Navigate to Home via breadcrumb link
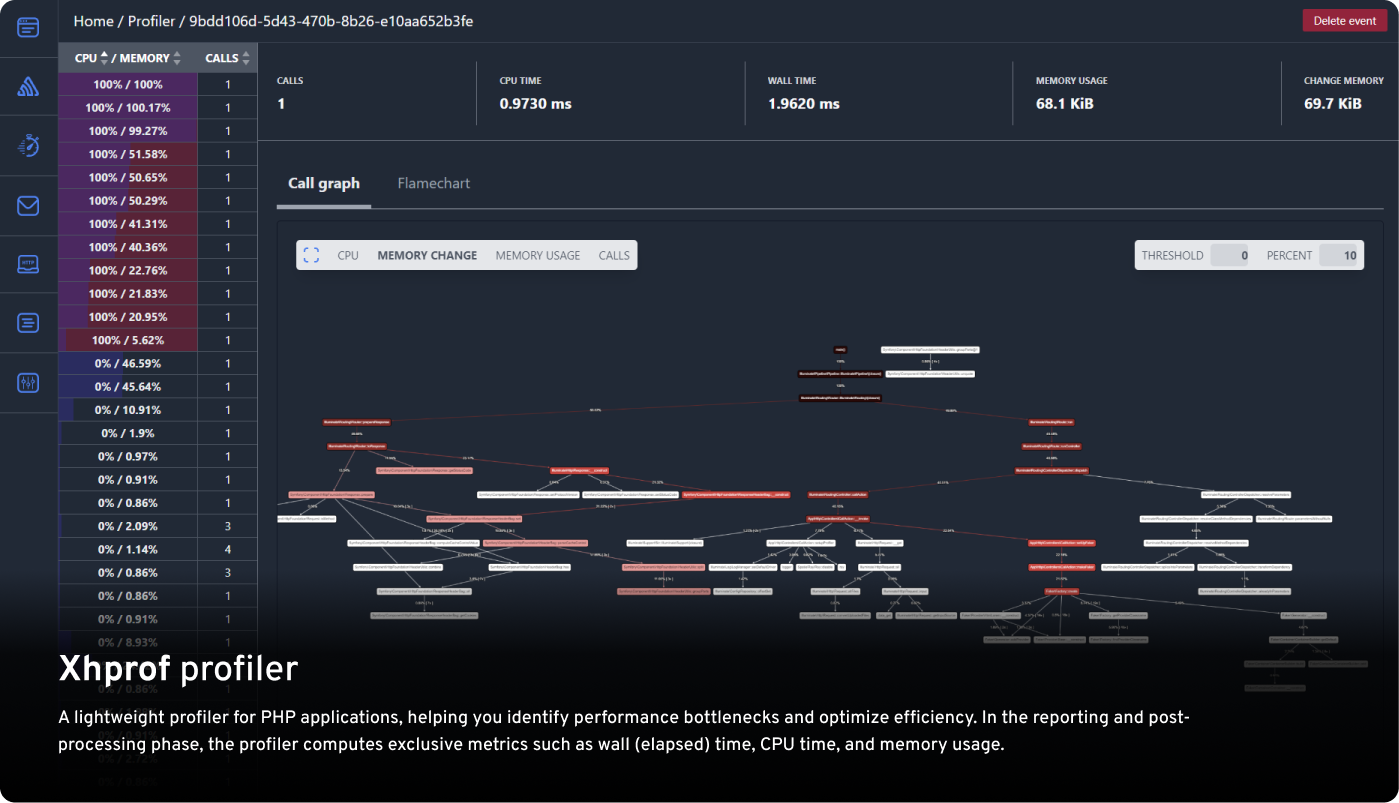The width and height of the screenshot is (1399, 803). click(93, 20)
